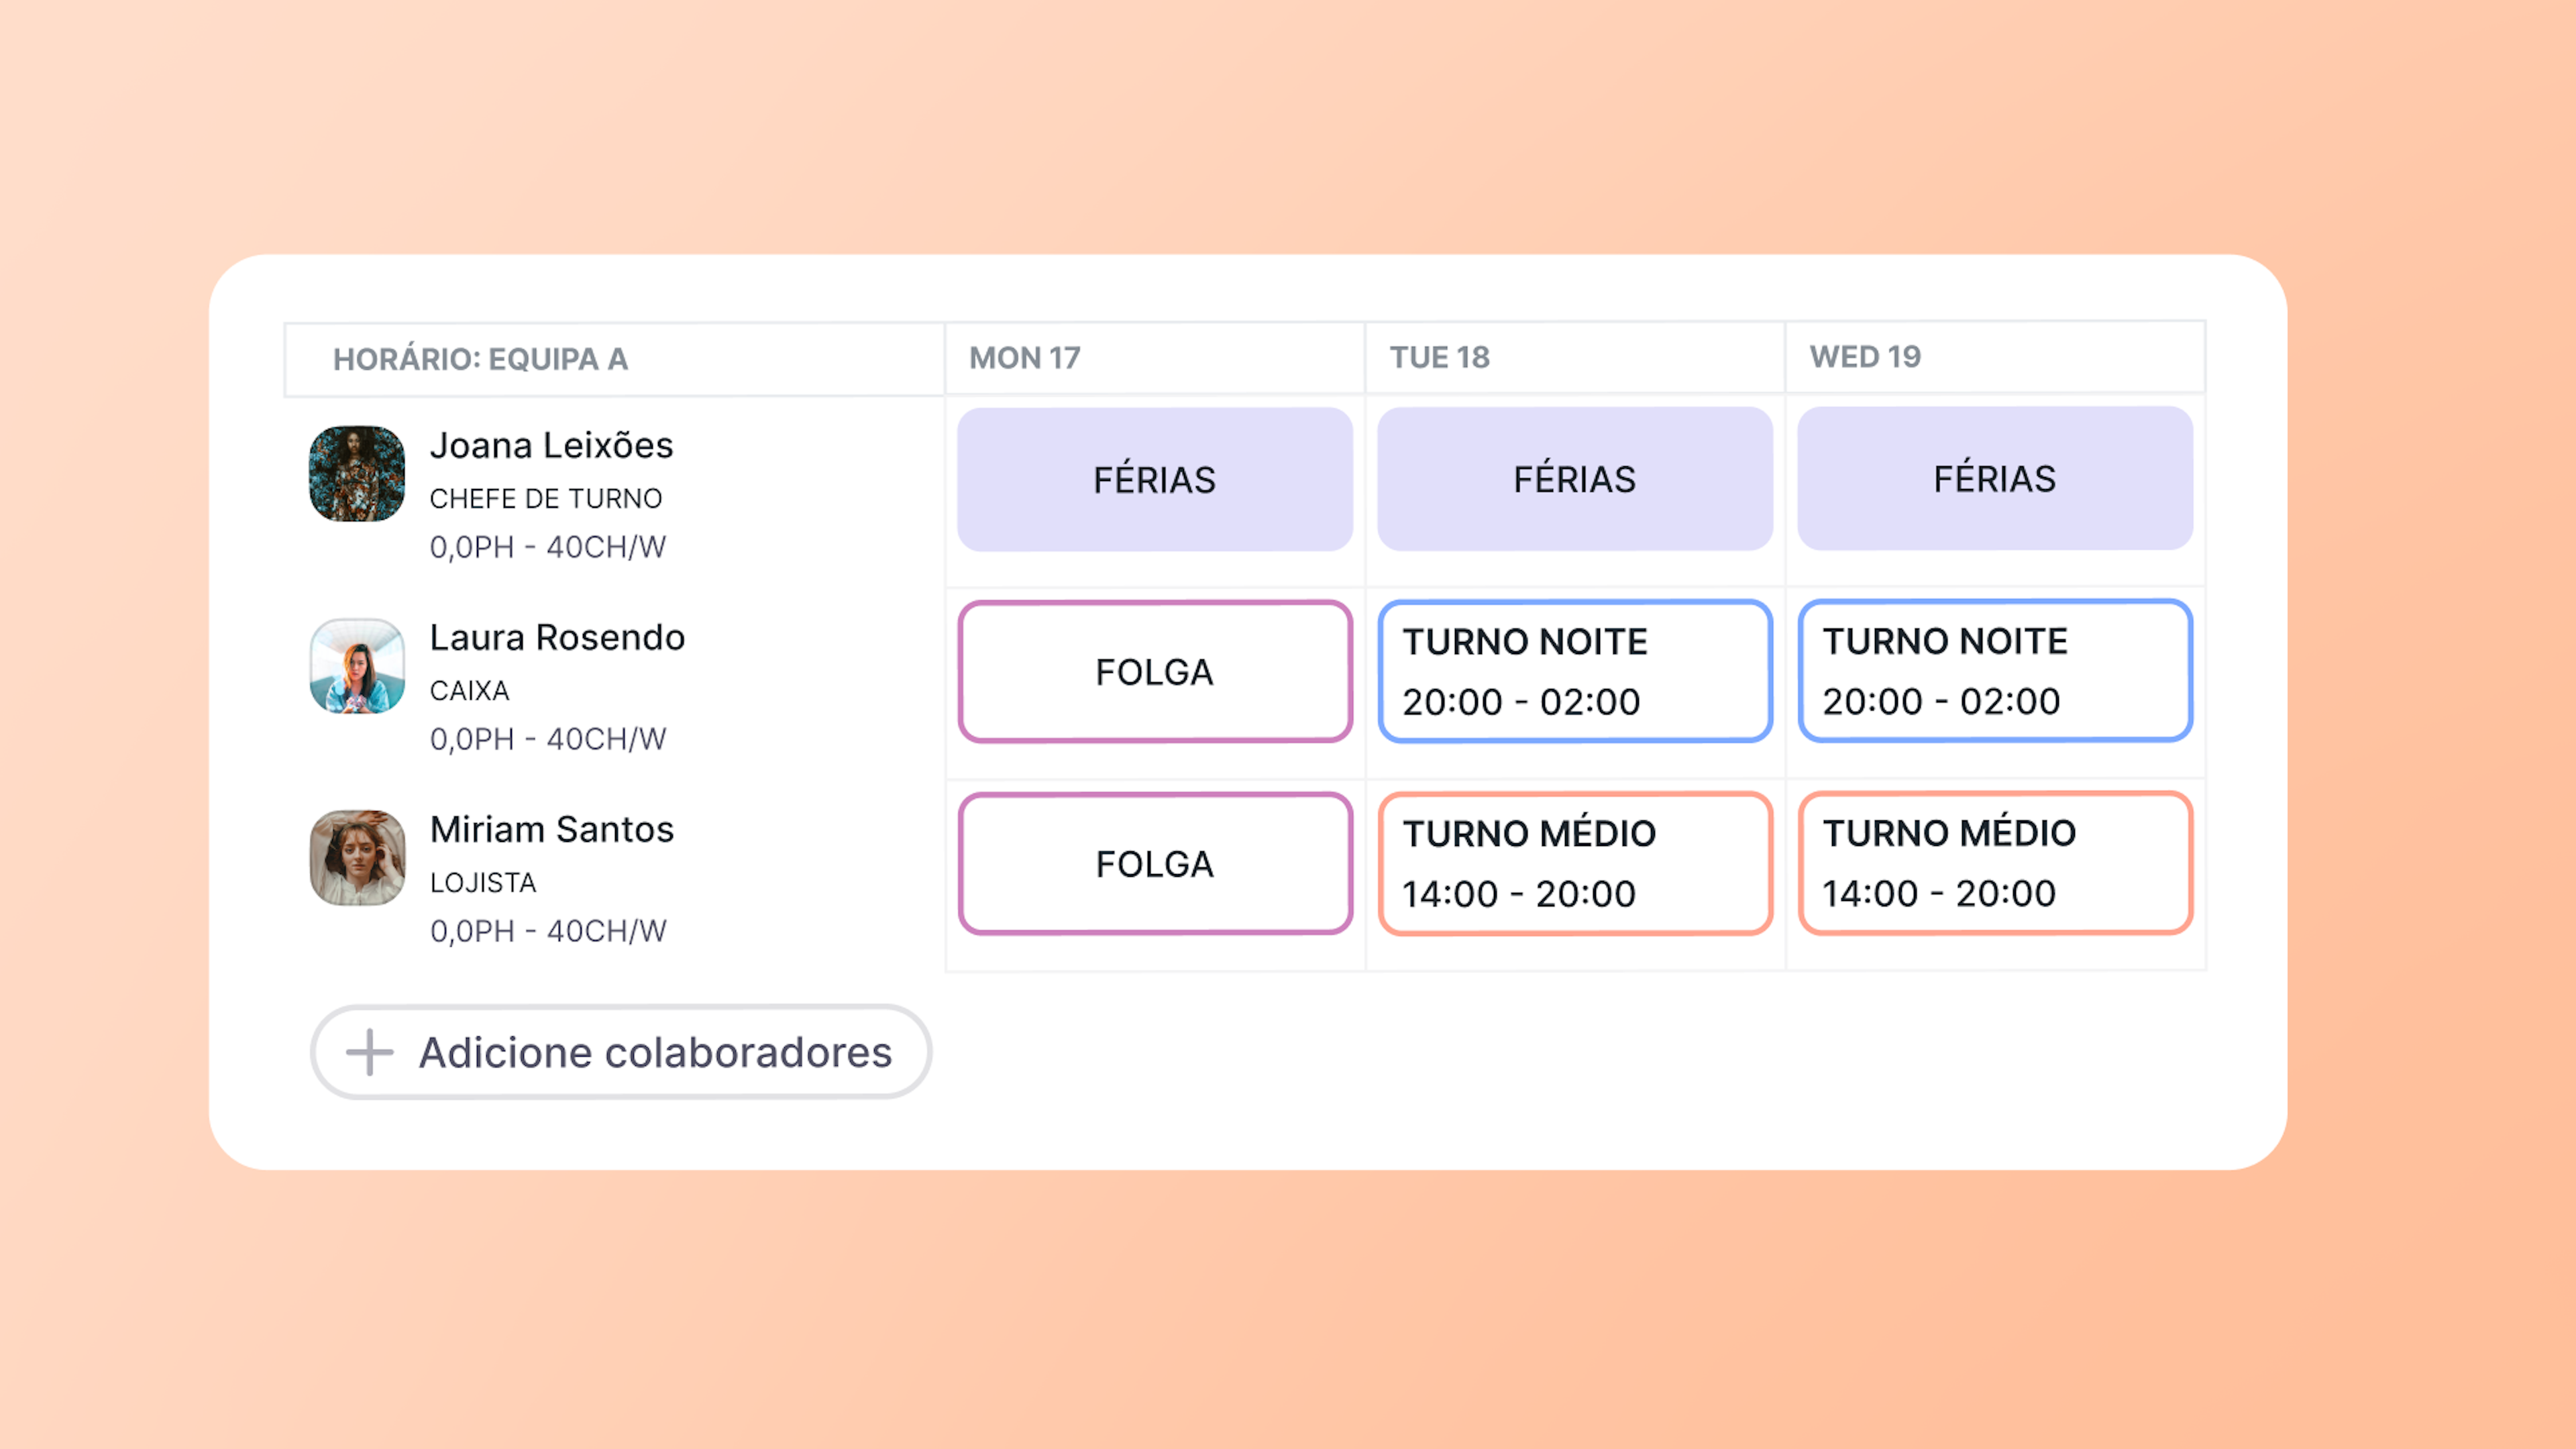The width and height of the screenshot is (2576, 1449).
Task: Click the WED 19 column header
Action: point(1995,357)
